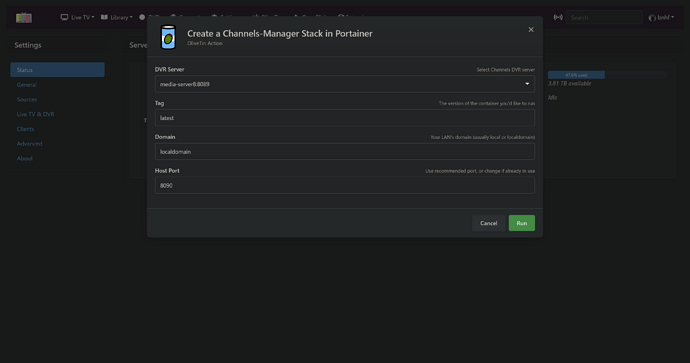
Task: Click the broadcast signal icon
Action: point(558,17)
